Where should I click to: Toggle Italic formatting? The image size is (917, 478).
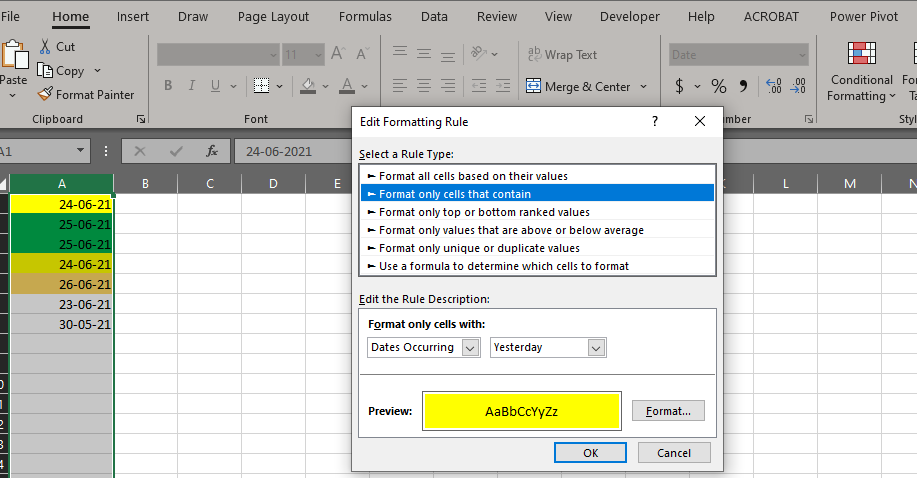[192, 86]
